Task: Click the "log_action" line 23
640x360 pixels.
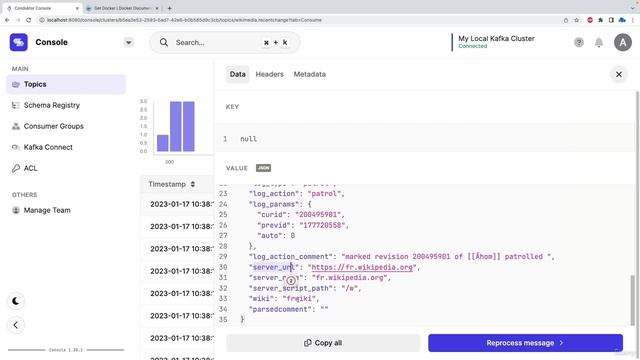Action: (x=297, y=193)
